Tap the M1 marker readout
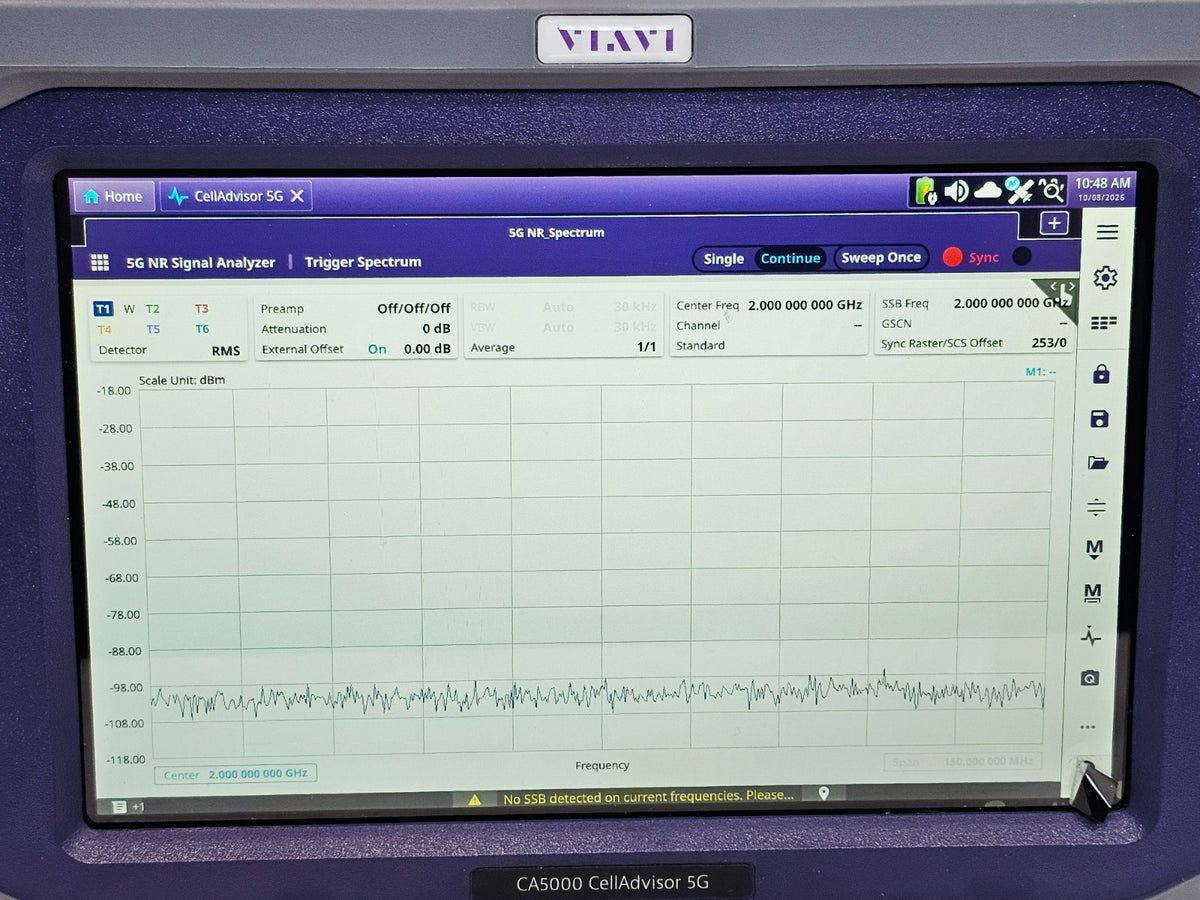The height and width of the screenshot is (900, 1200). 1040,372
